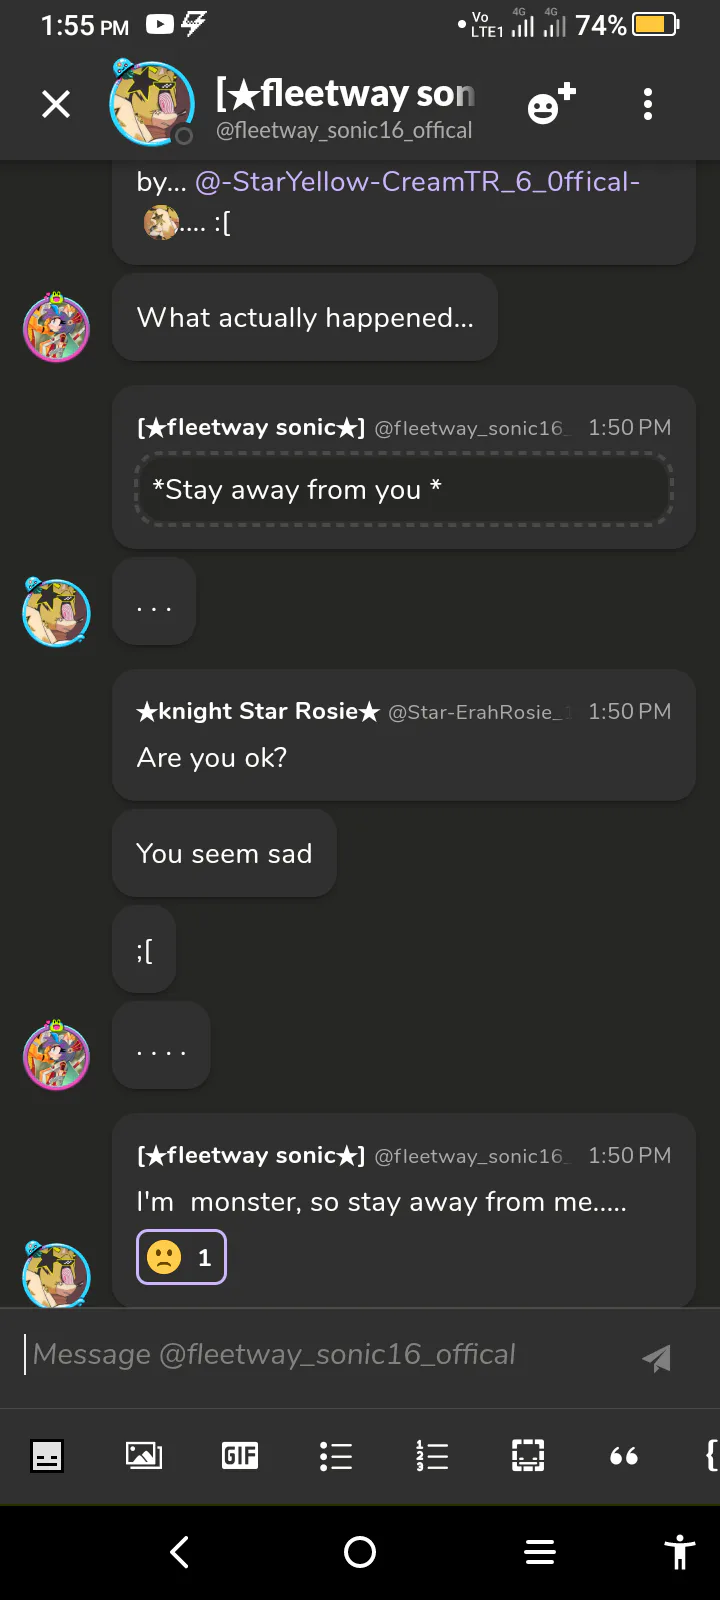Insert block quote formatting
Image resolution: width=720 pixels, height=1600 pixels.
click(x=624, y=1455)
